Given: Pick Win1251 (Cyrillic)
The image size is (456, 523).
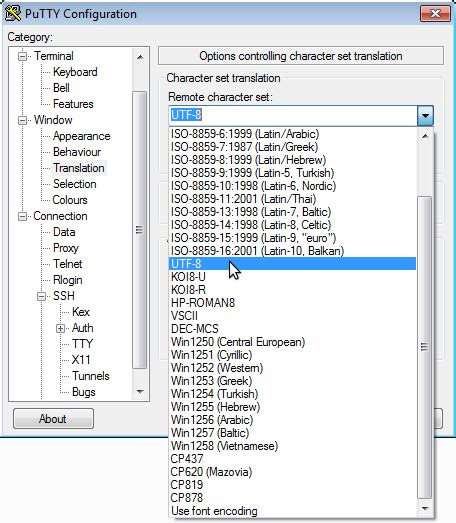Looking at the screenshot, I should tap(293, 355).
